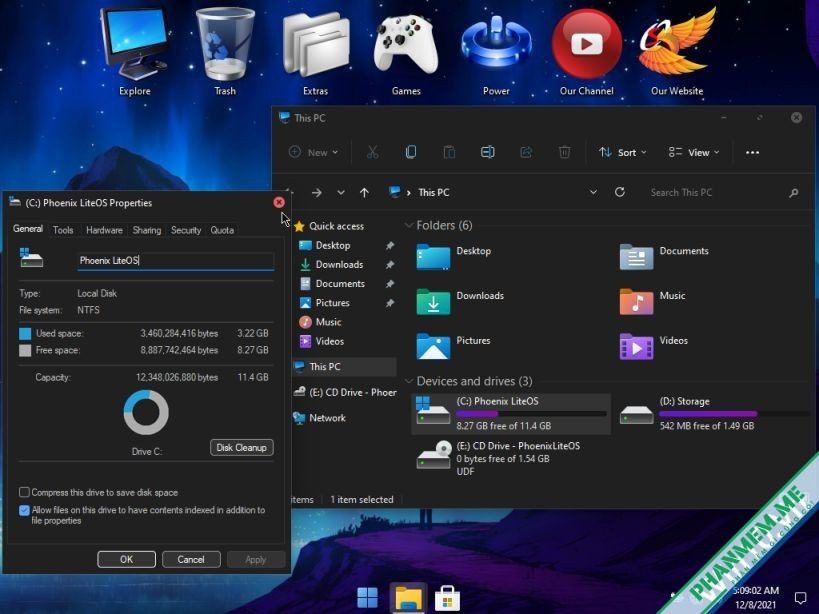Click the Up arrow navigation button
The width and height of the screenshot is (819, 614).
364,193
